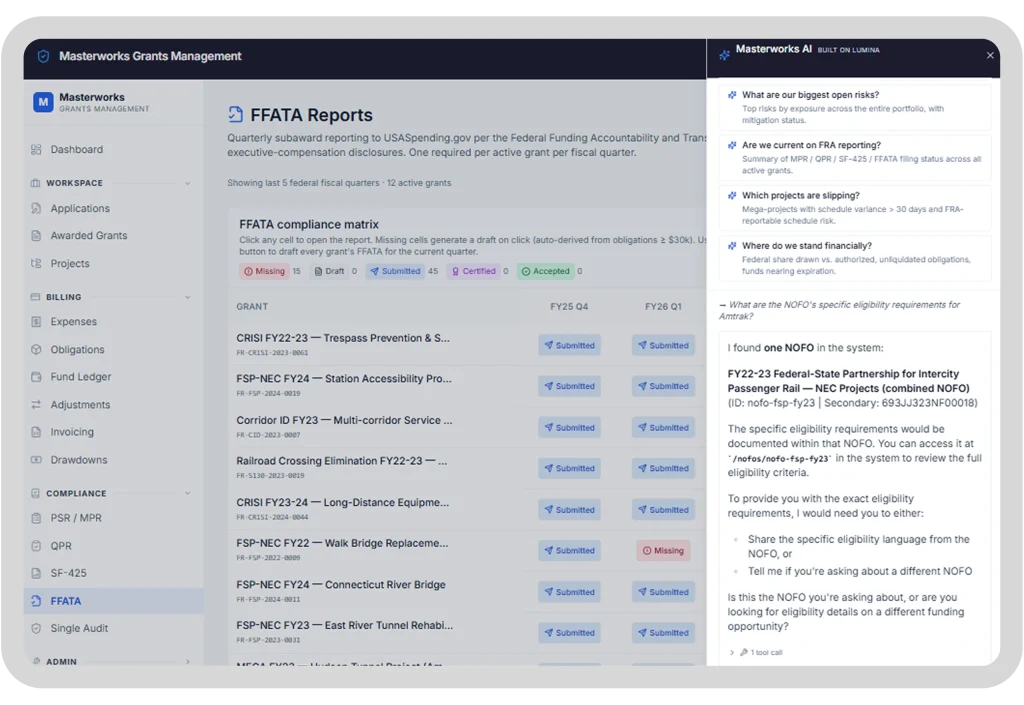Click the FFATA Reports page title icon
The width and height of the screenshot is (1024, 705).
pyautogui.click(x=236, y=114)
